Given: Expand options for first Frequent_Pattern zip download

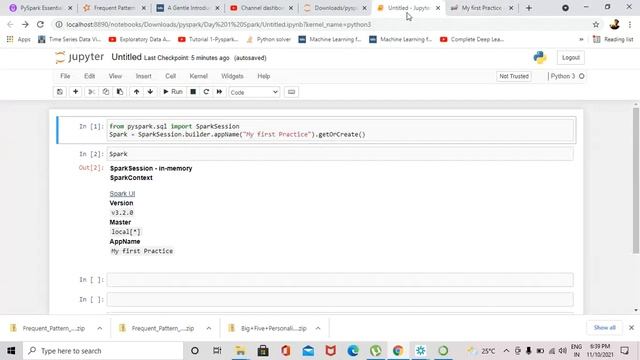Looking at the screenshot, I should (x=100, y=328).
